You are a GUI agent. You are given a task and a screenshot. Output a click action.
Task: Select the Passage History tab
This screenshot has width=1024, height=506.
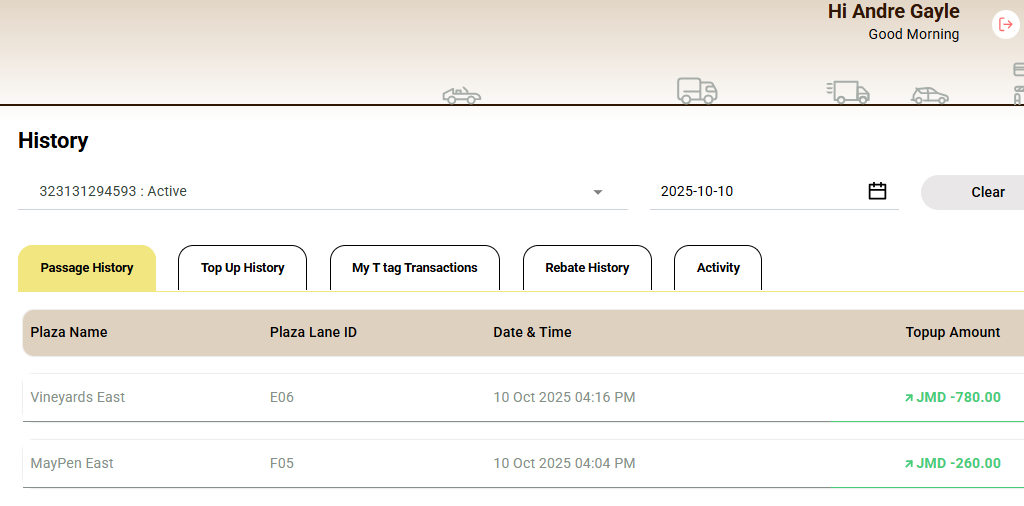pyautogui.click(x=87, y=268)
